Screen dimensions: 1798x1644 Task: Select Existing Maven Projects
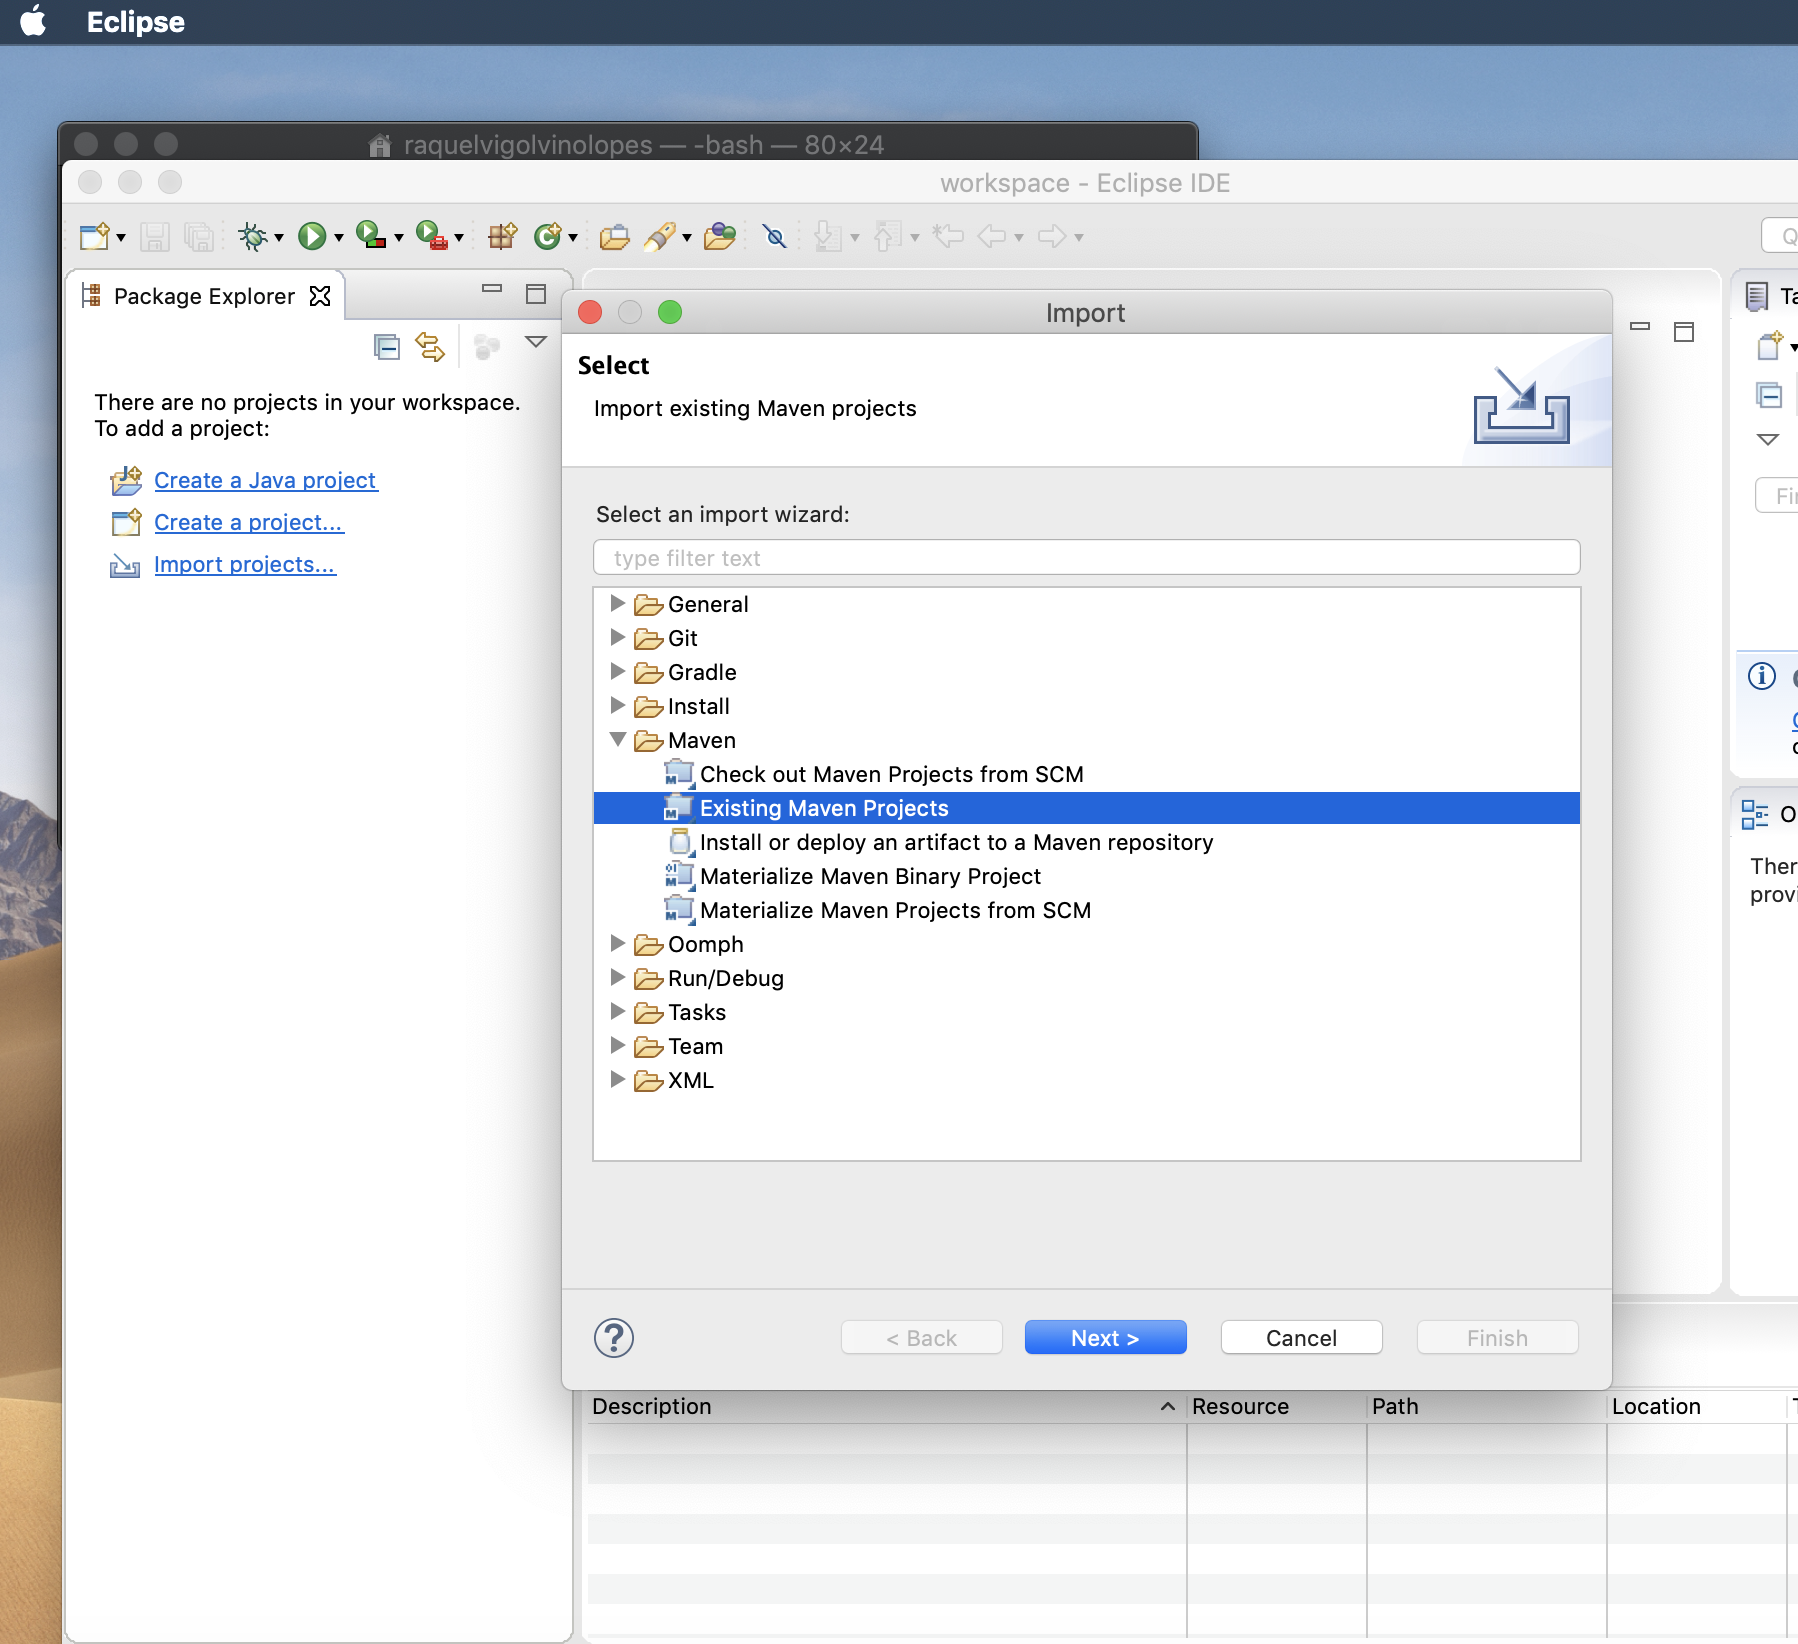point(1087,808)
